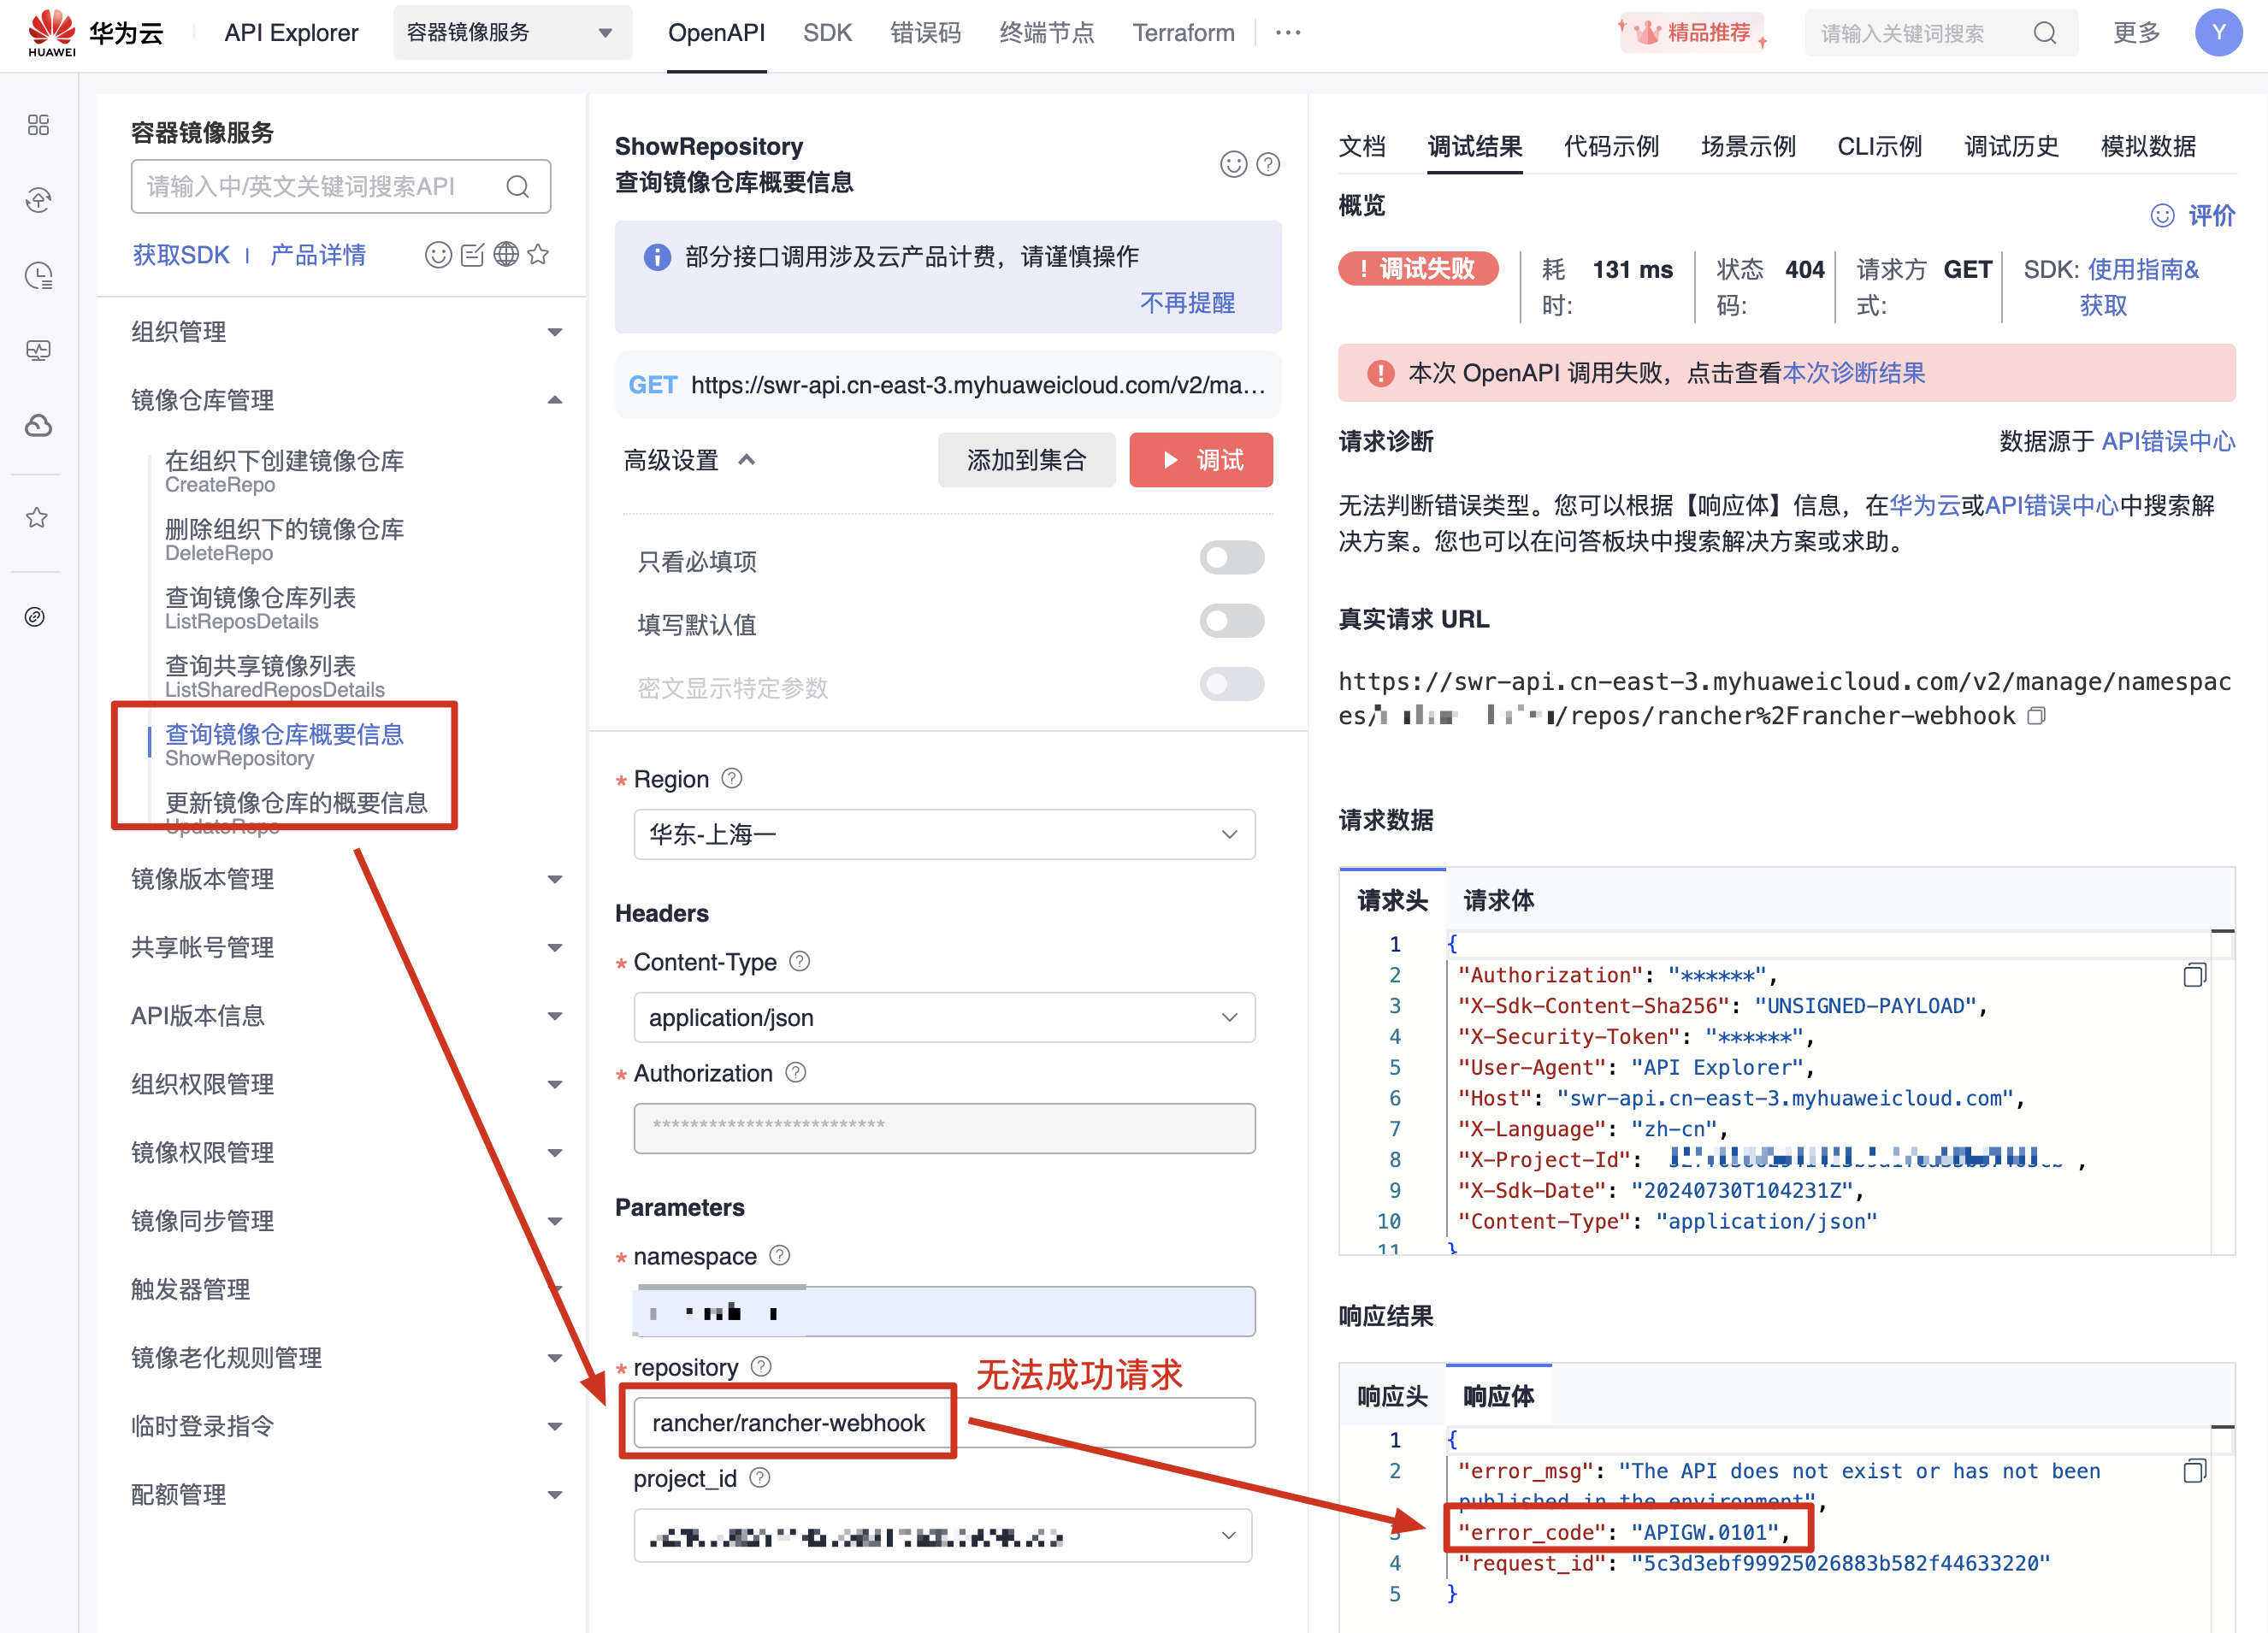This screenshot has width=2268, height=1633.
Task: Click the help icon next to Authorization
Action: pyautogui.click(x=796, y=1072)
